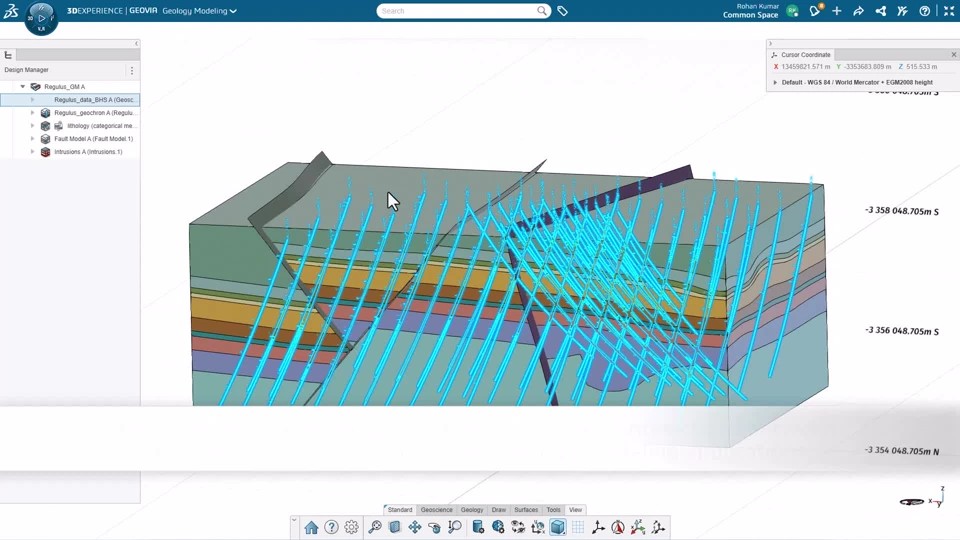
Task: Expand the Regulus_geochron A node
Action: tap(32, 113)
